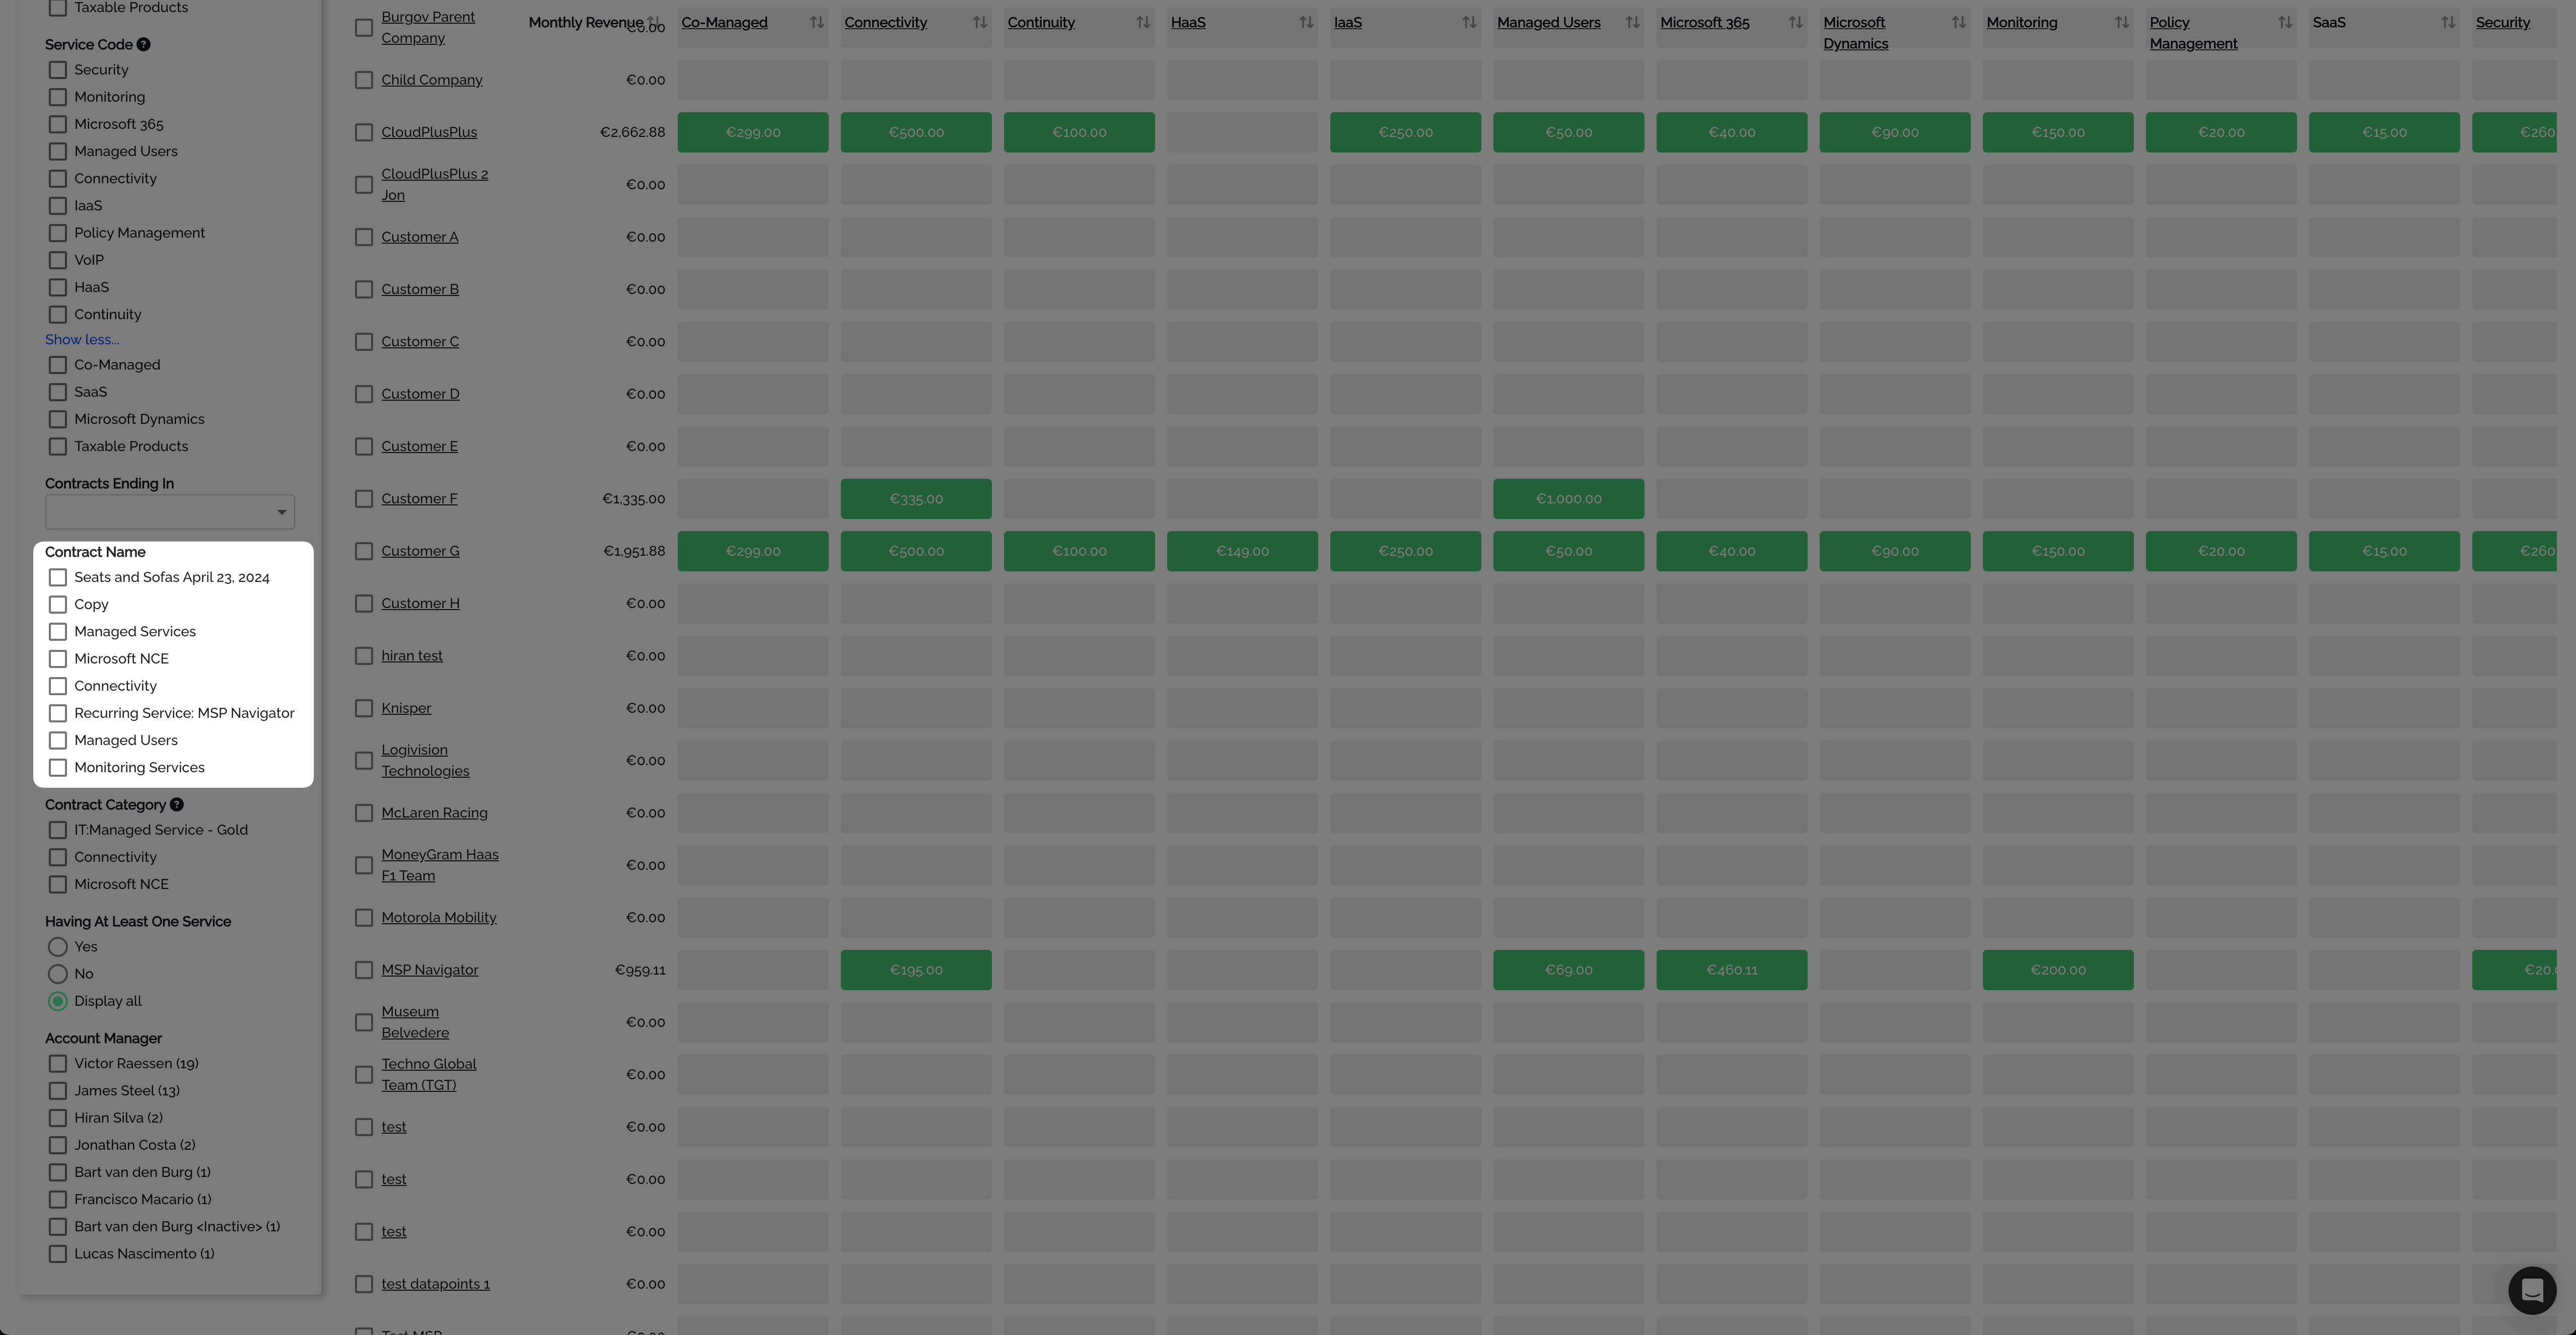Check the Lucas Nascimento (1) account manager

tap(58, 1253)
